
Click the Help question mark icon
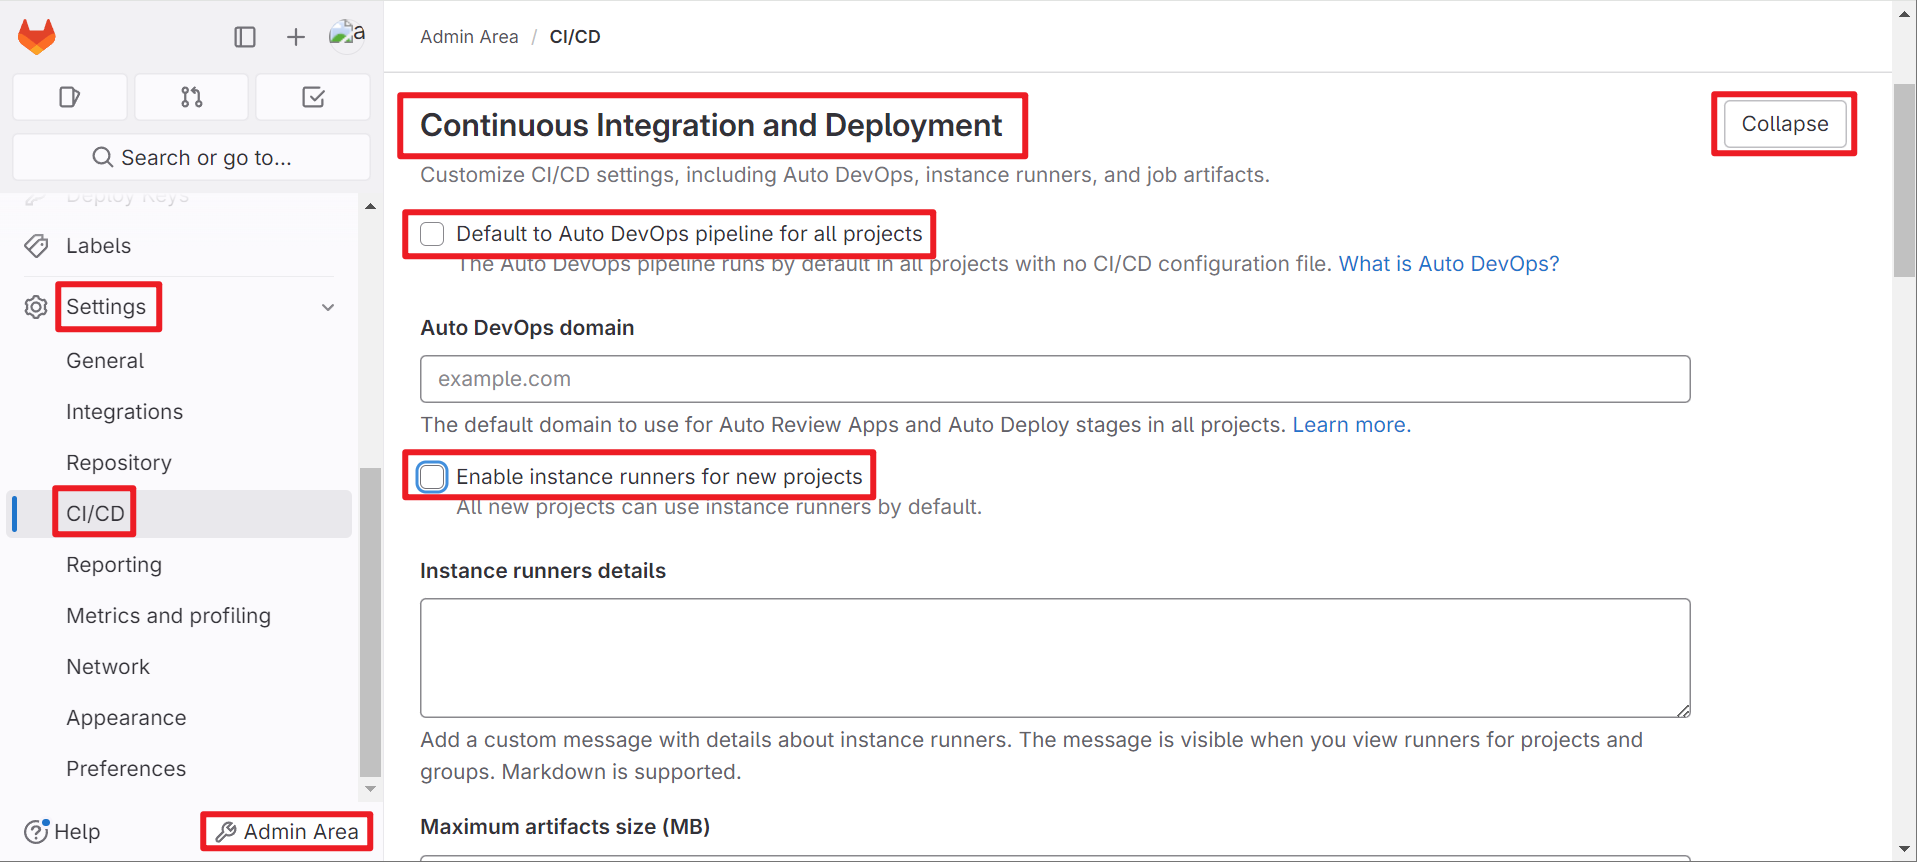click(36, 831)
